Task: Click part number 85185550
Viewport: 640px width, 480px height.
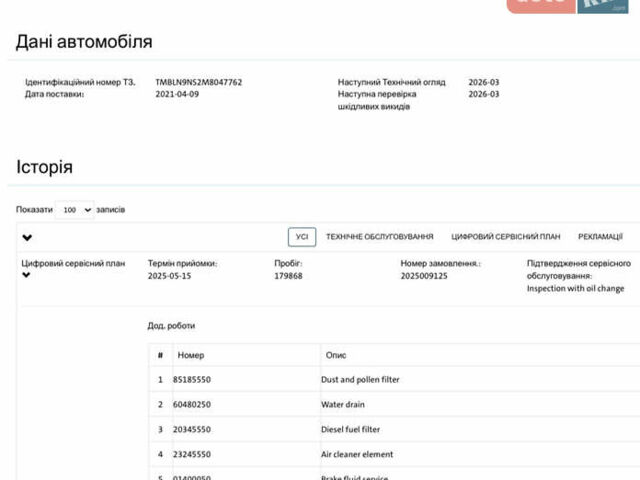Action: [x=194, y=380]
